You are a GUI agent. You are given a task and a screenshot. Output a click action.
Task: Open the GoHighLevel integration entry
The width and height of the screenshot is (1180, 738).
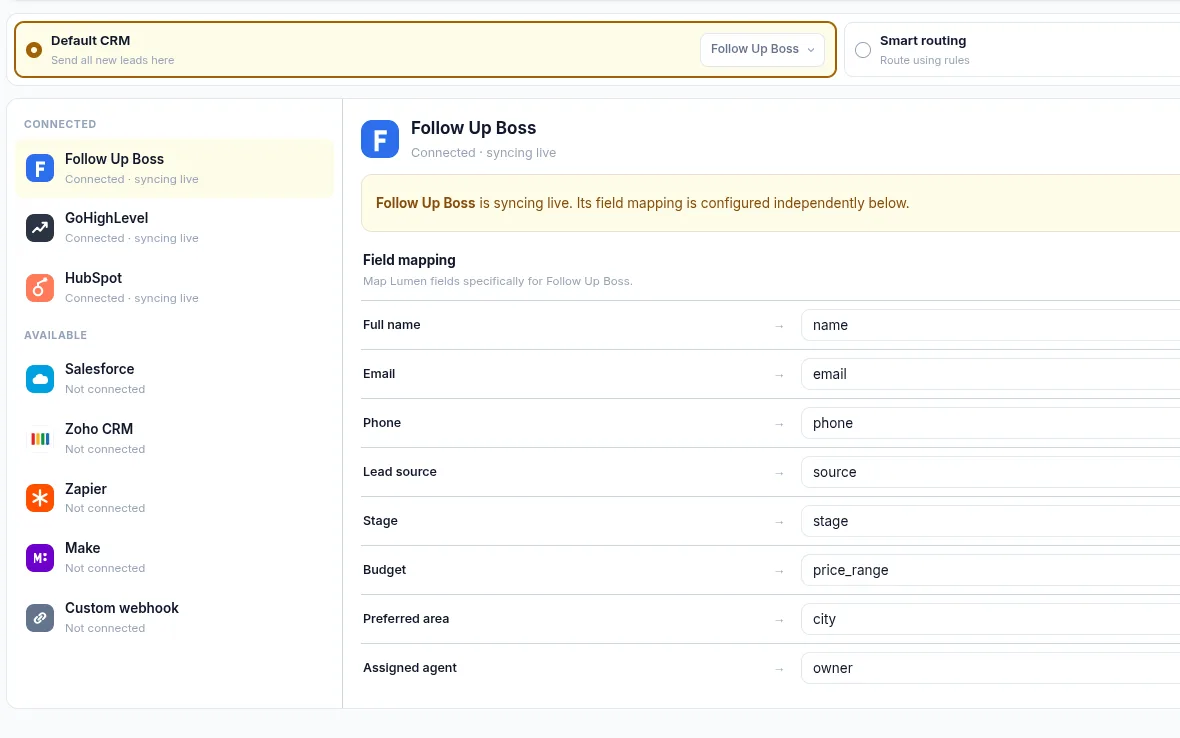175,227
